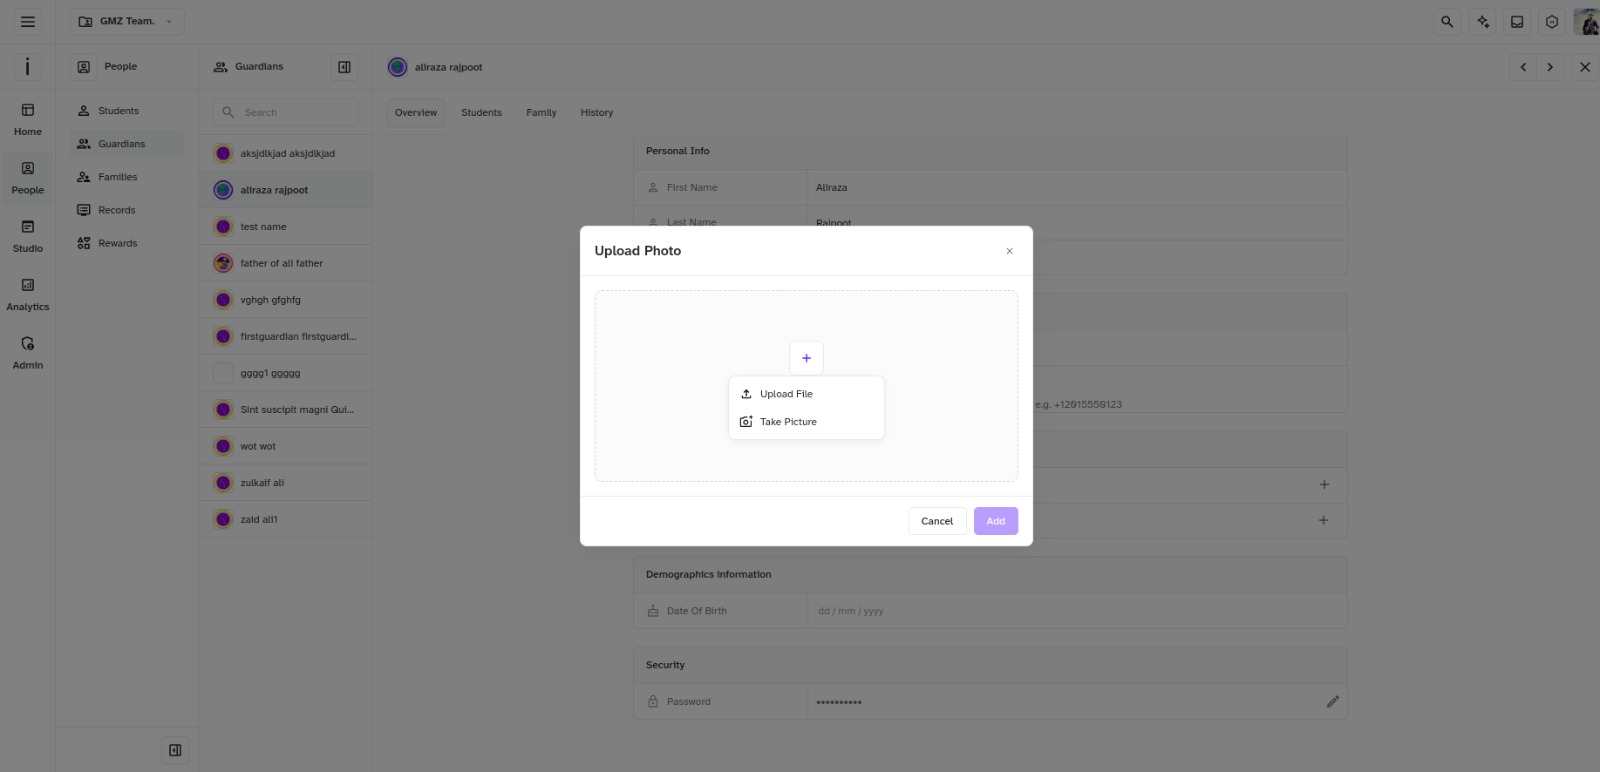Select guardian father of all father
This screenshot has width=1600, height=772.
(285, 264)
